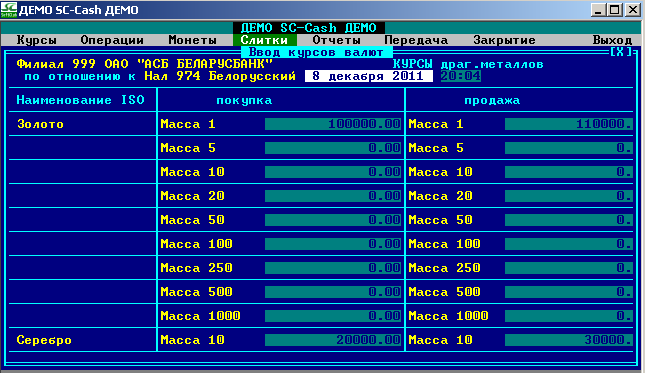Close the SC-Cash window

(x=633, y=9)
